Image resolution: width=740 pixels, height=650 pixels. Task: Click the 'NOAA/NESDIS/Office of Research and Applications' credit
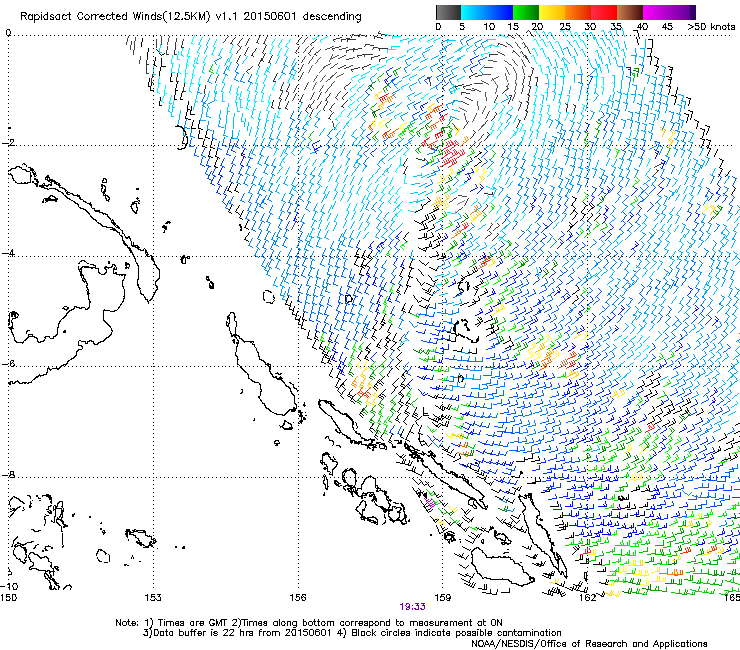coord(589,644)
